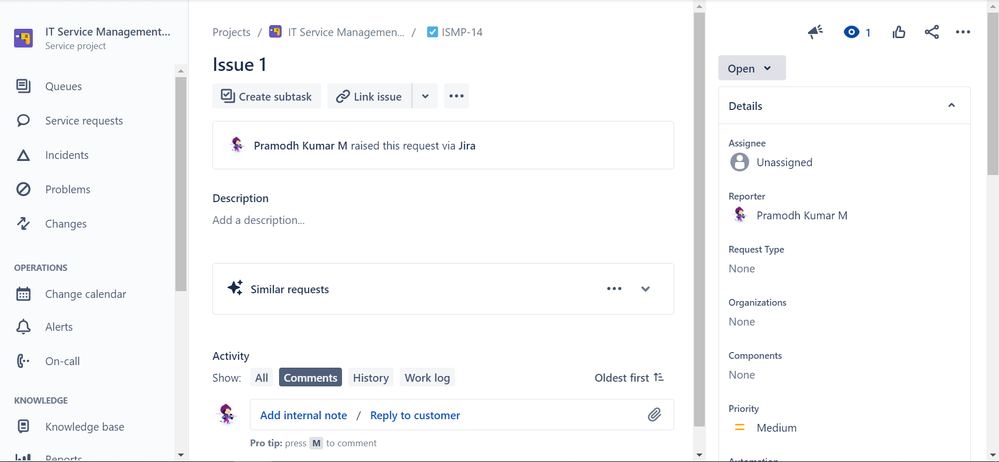999x462 pixels.
Task: Click the ISMP-14 issue type checkbox icon
Action: [x=433, y=32]
